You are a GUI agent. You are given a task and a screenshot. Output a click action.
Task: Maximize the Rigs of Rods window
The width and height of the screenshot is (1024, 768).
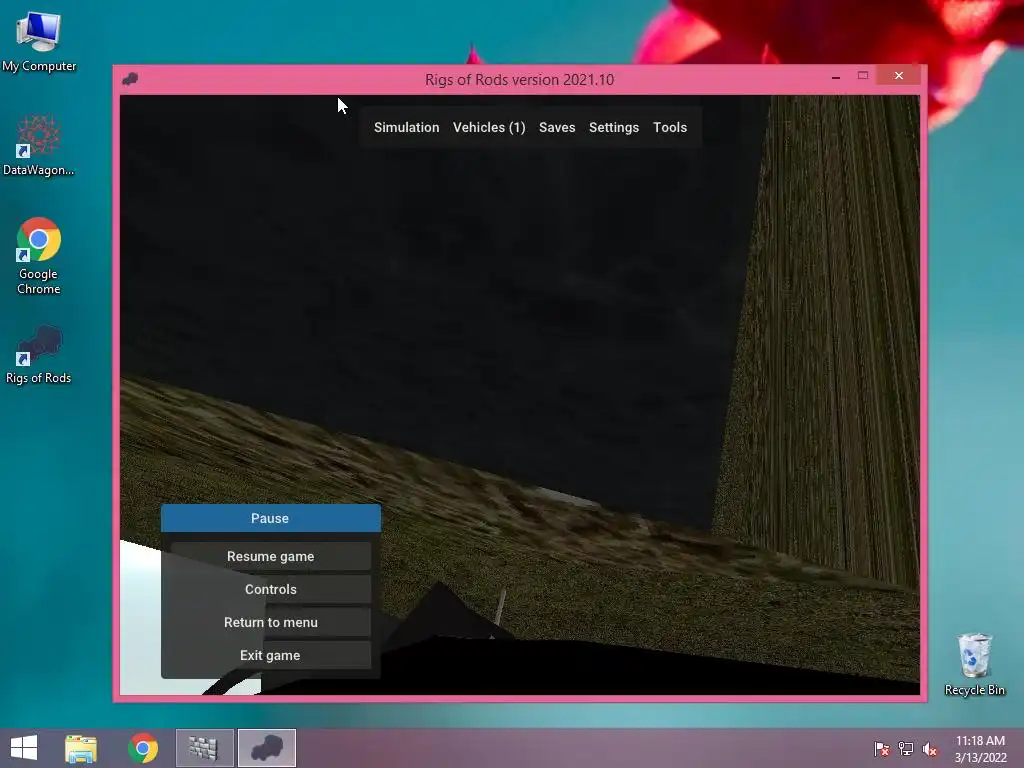click(863, 76)
